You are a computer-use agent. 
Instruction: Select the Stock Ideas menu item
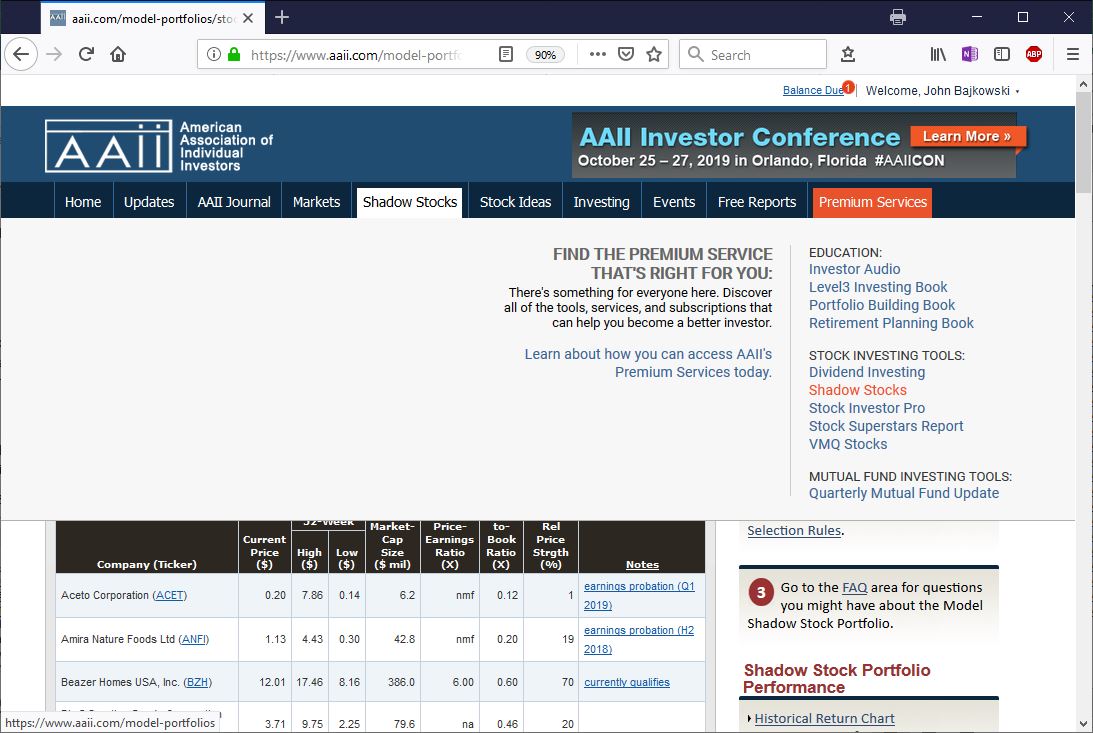[515, 201]
